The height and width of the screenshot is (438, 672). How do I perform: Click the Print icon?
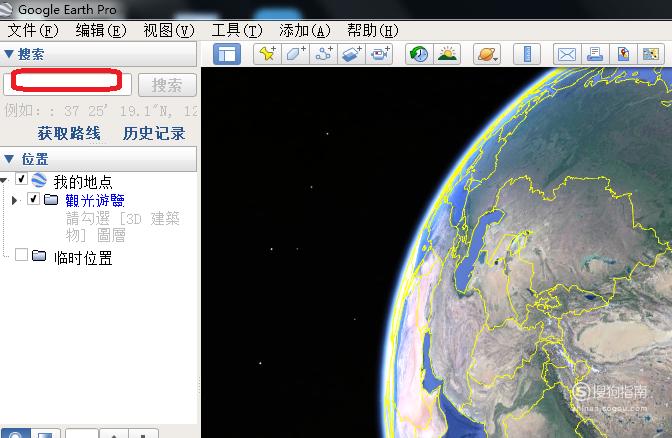pyautogui.click(x=595, y=54)
